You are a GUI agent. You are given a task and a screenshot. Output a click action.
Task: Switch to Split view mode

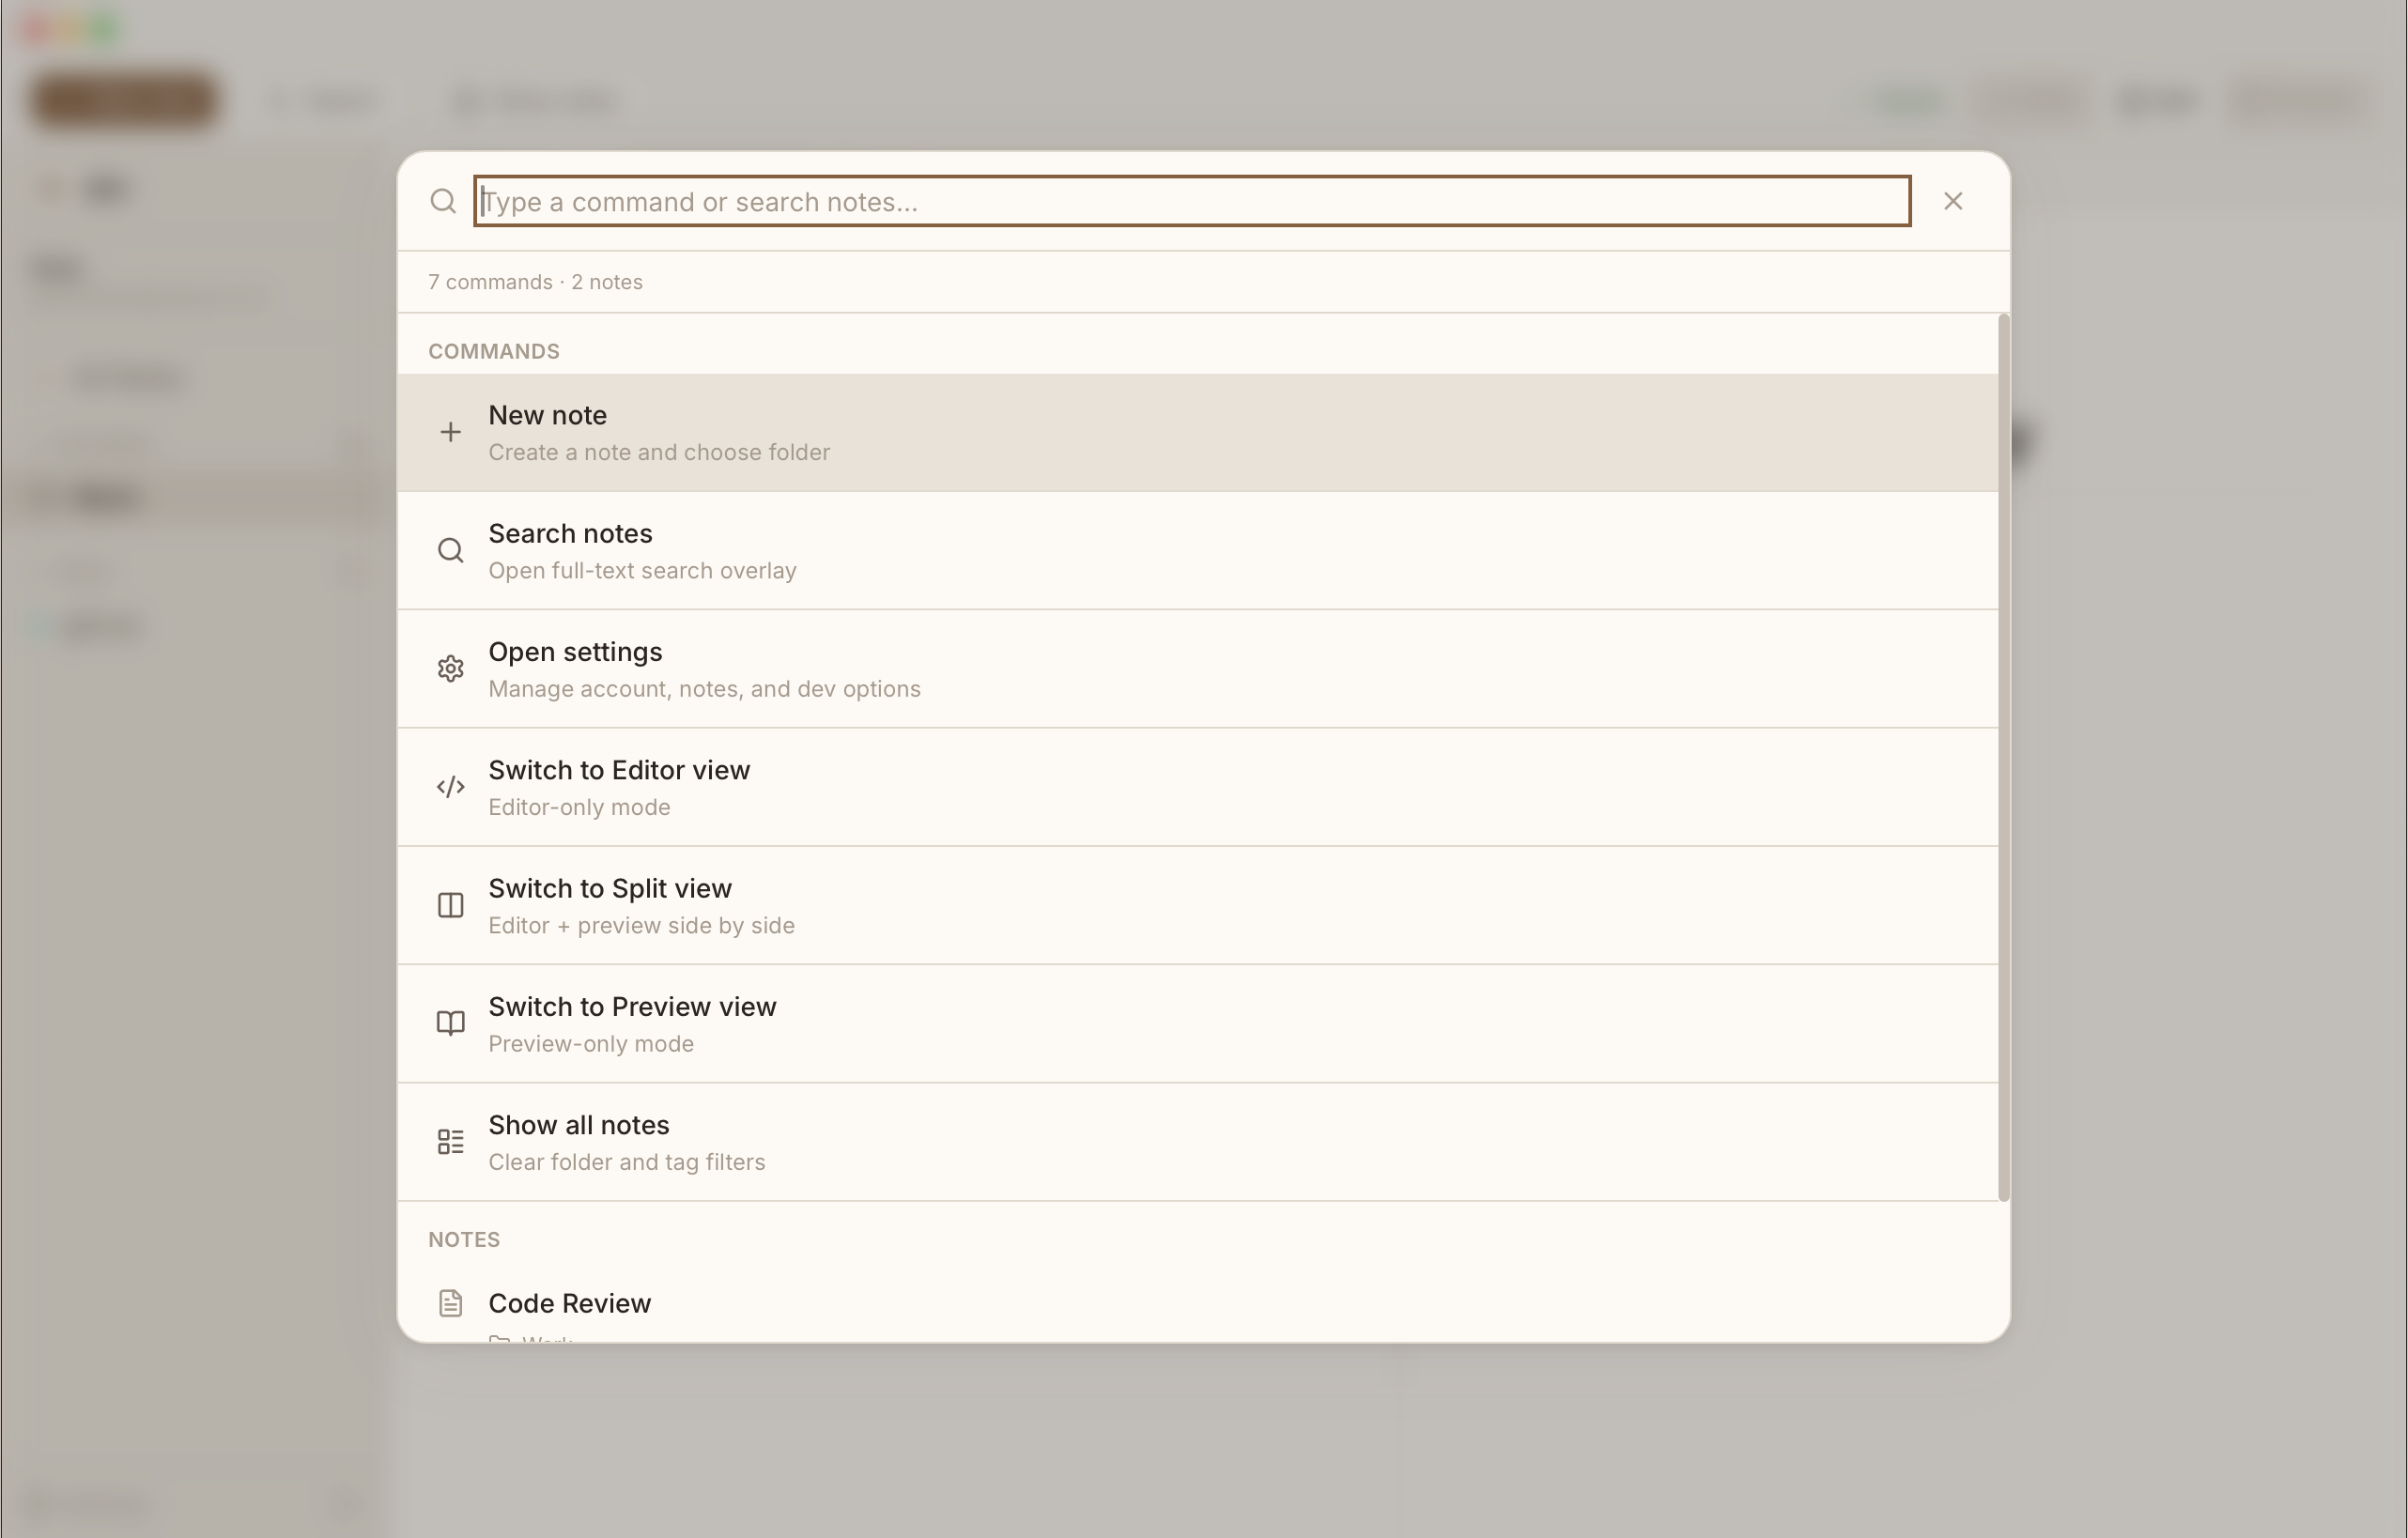tap(900, 904)
